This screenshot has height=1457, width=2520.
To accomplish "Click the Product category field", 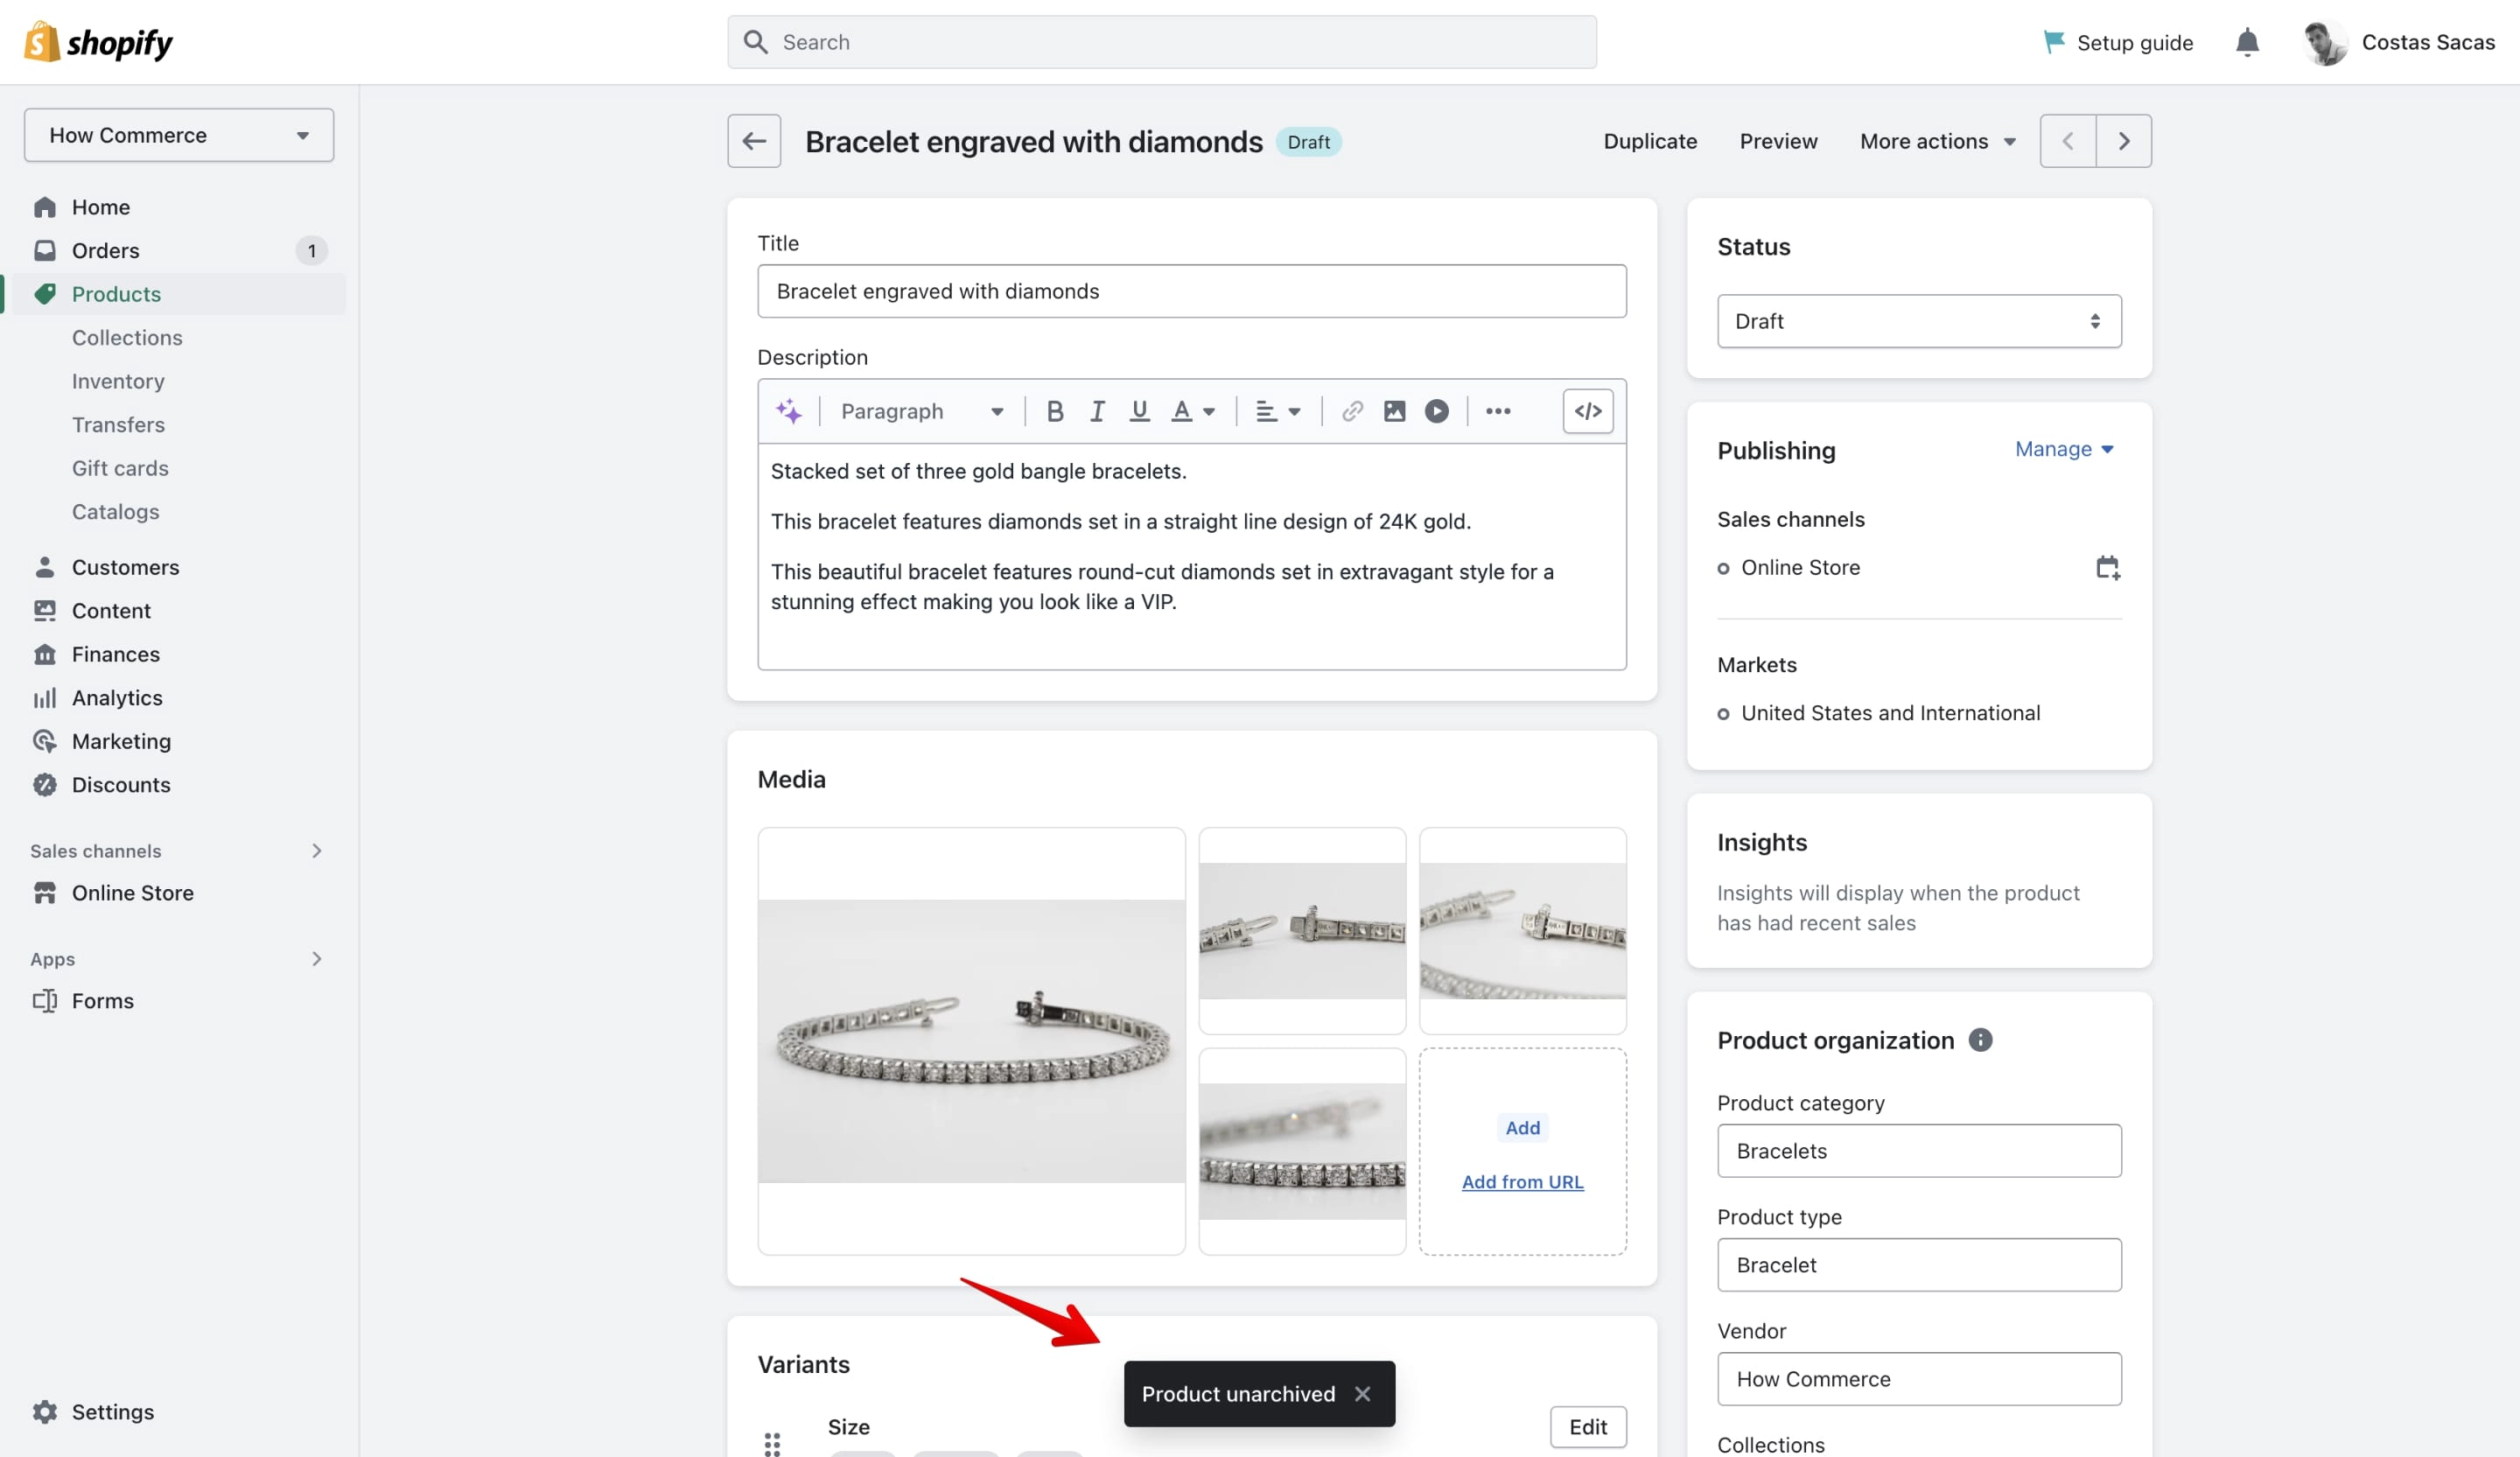I will (x=1919, y=1151).
